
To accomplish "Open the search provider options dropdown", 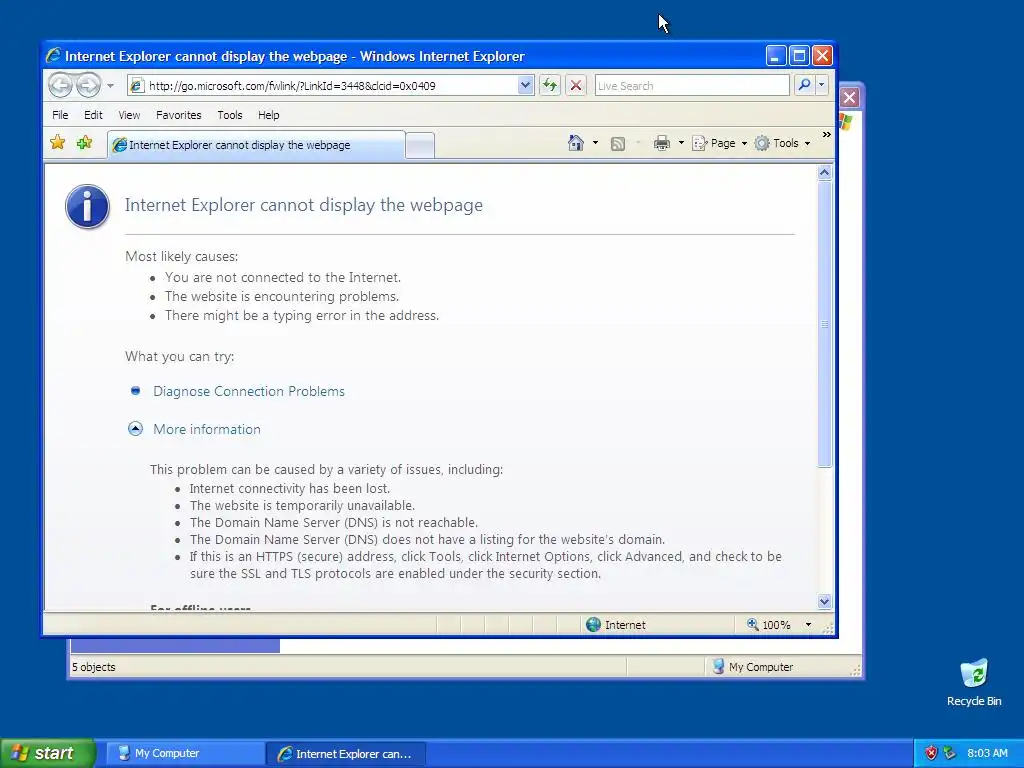I will coord(822,85).
